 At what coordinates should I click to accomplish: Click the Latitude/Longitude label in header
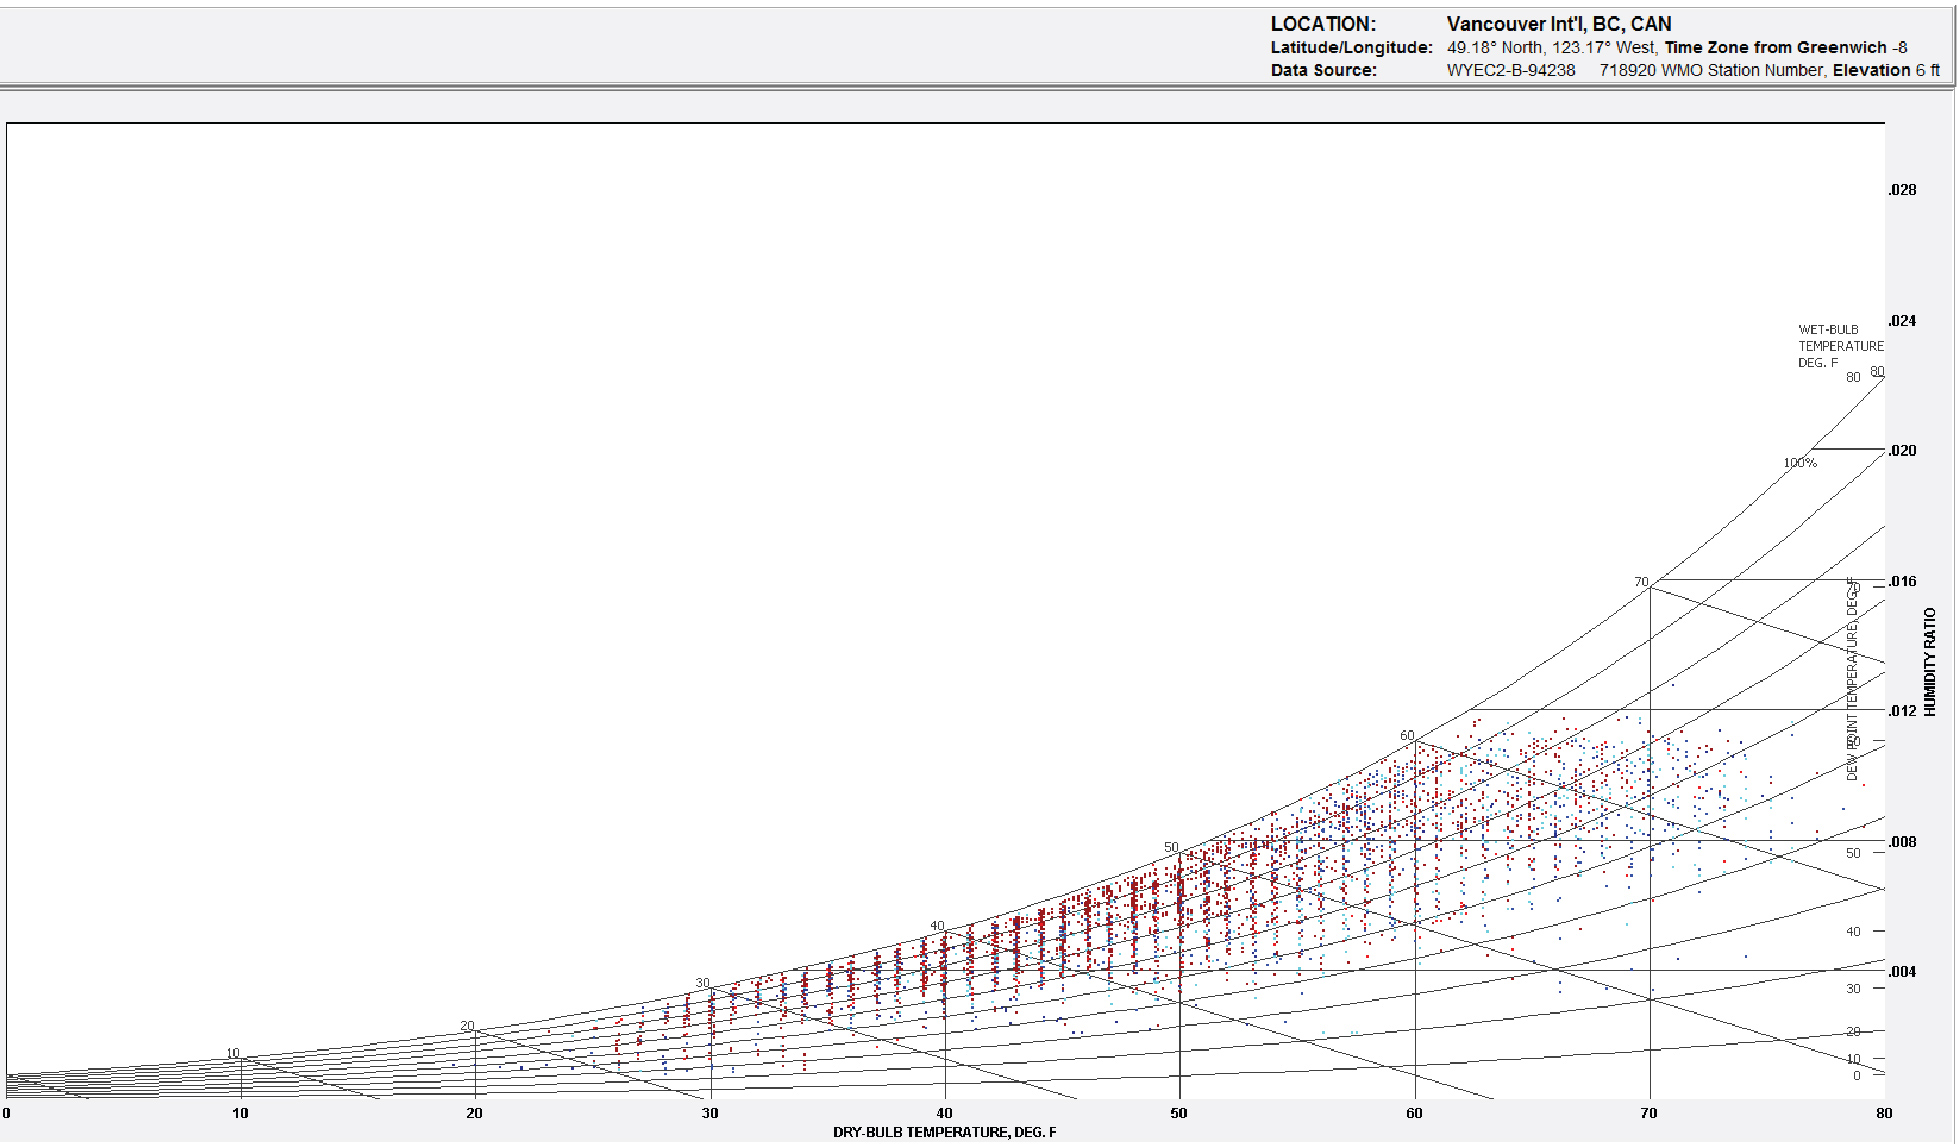(1351, 47)
